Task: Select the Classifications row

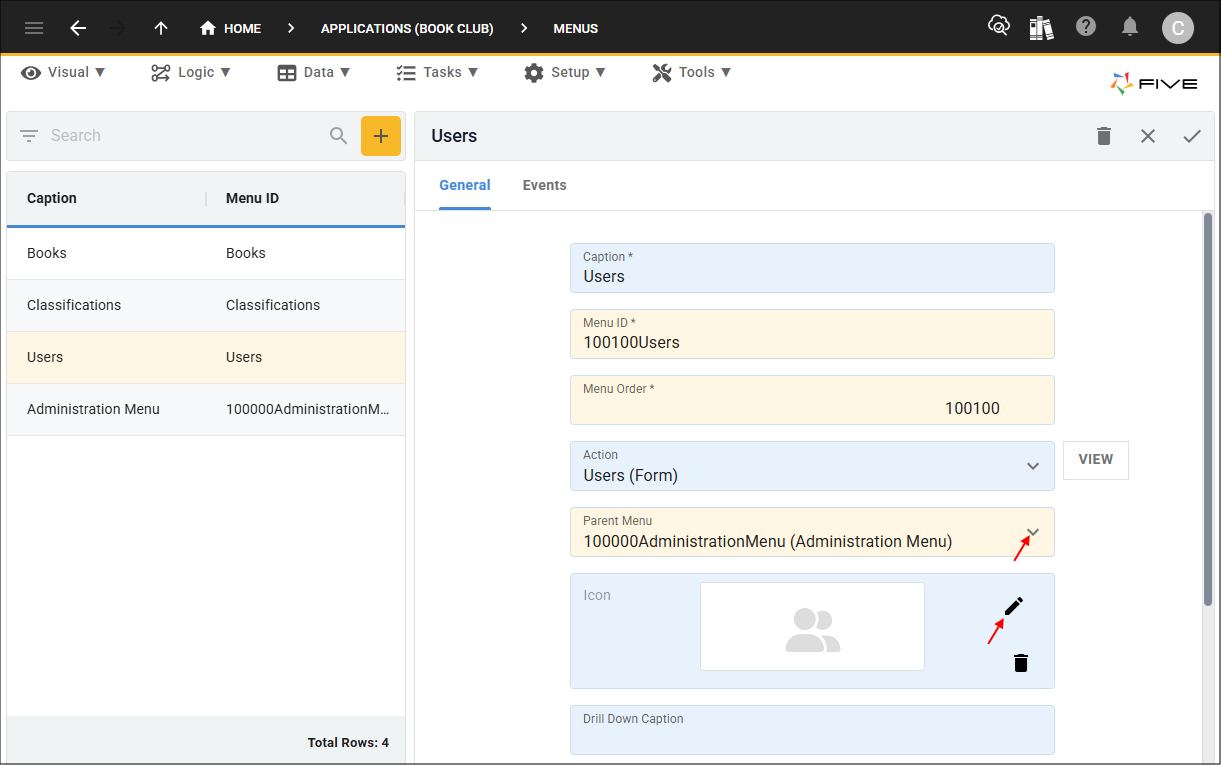Action: (x=206, y=305)
